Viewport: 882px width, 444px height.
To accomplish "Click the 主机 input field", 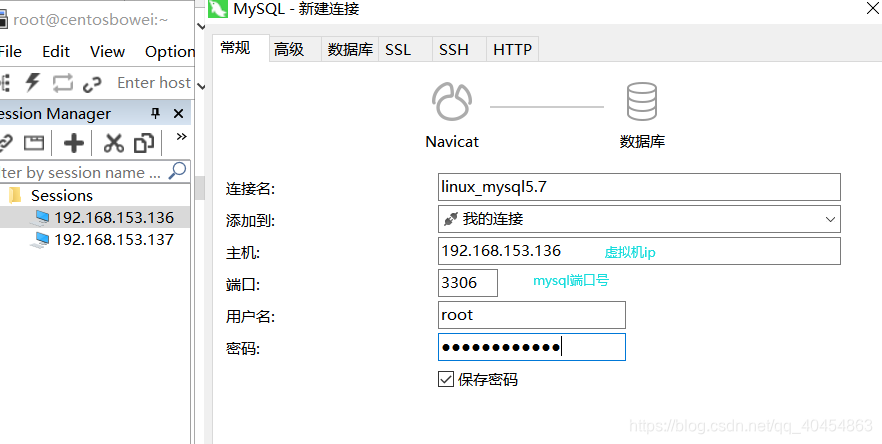I will (x=639, y=251).
